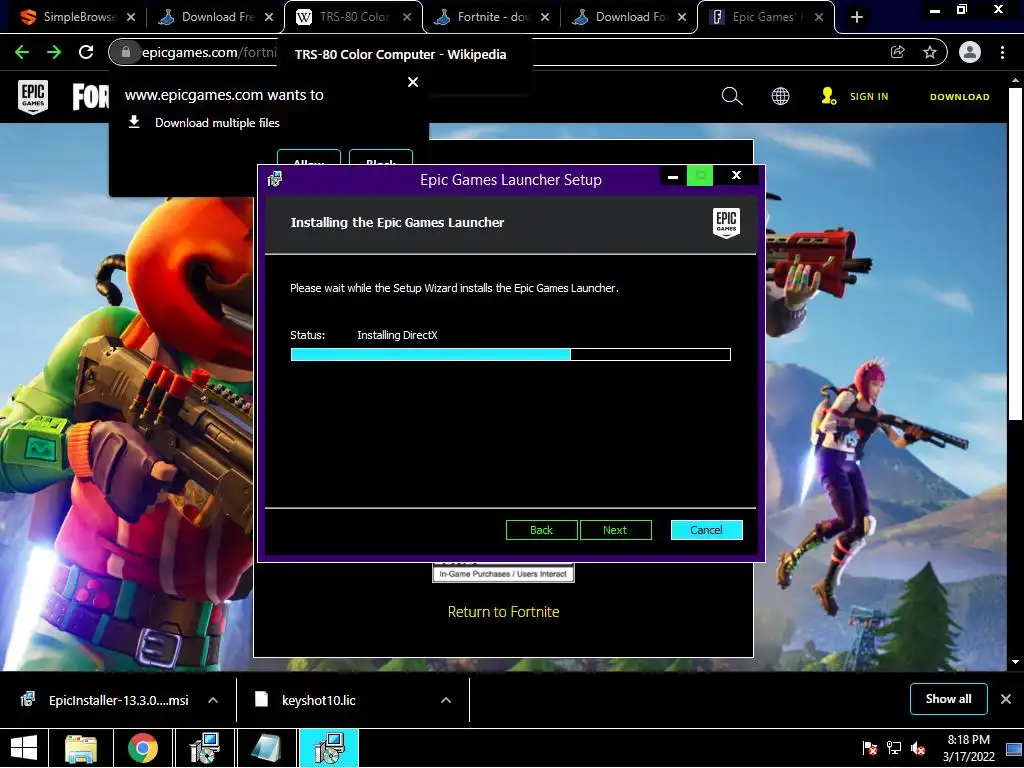Click the Next button in the Setup wizard
The height and width of the screenshot is (768, 1024).
(x=615, y=530)
